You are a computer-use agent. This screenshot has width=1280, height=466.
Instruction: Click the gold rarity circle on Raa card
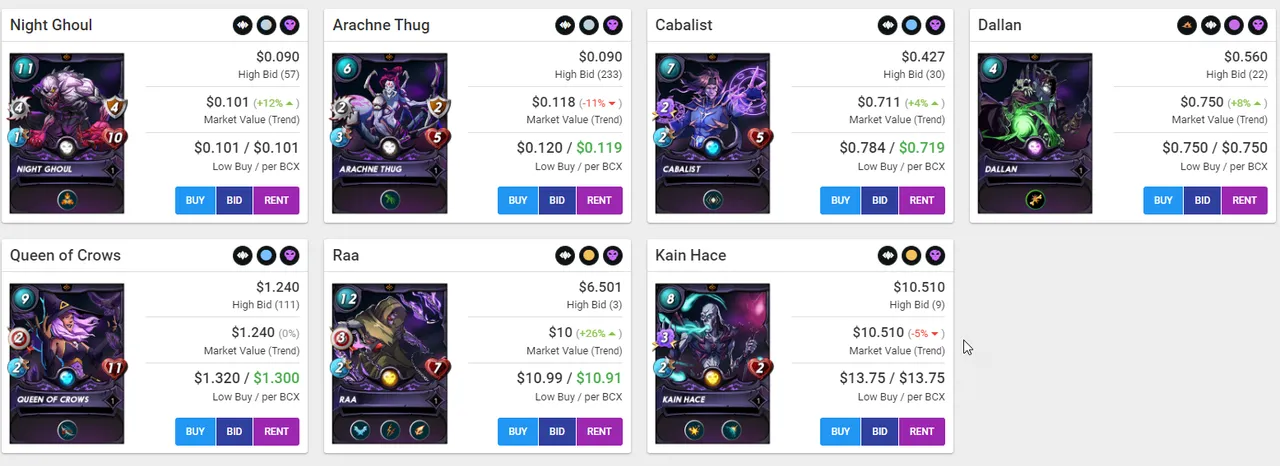tap(589, 256)
